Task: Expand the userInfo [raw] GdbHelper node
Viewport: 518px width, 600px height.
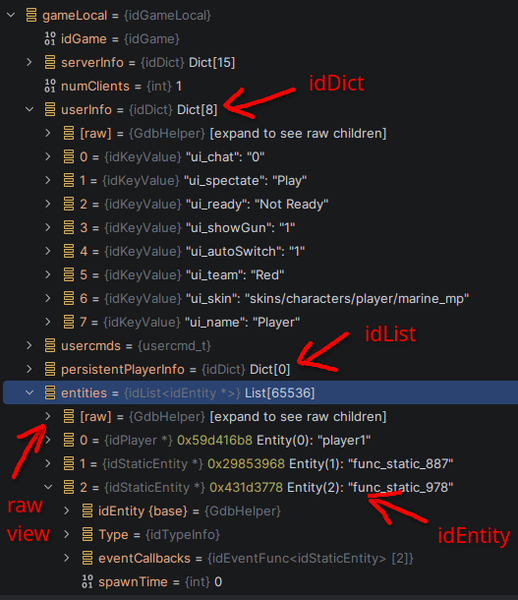Action: click(x=48, y=133)
